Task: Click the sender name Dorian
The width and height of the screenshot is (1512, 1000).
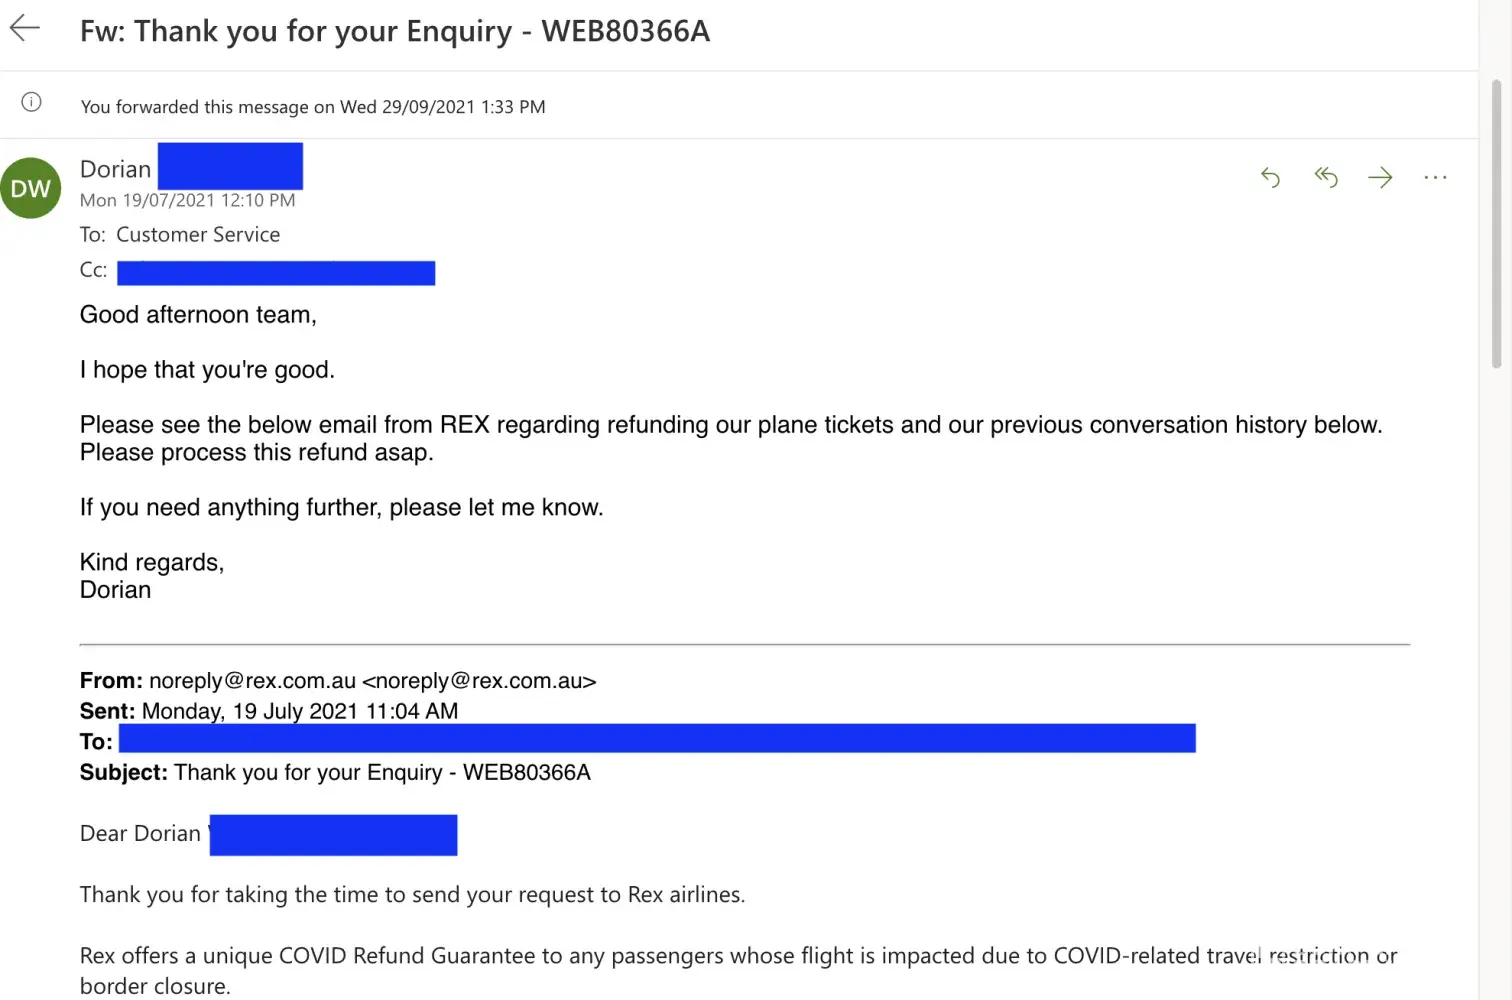Action: coord(116,169)
